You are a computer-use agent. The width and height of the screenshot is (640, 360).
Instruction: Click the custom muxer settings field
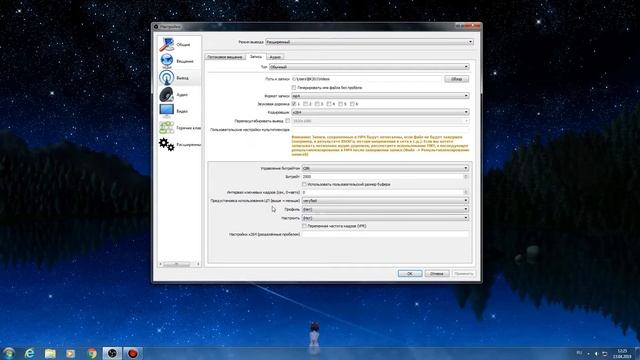380,130
